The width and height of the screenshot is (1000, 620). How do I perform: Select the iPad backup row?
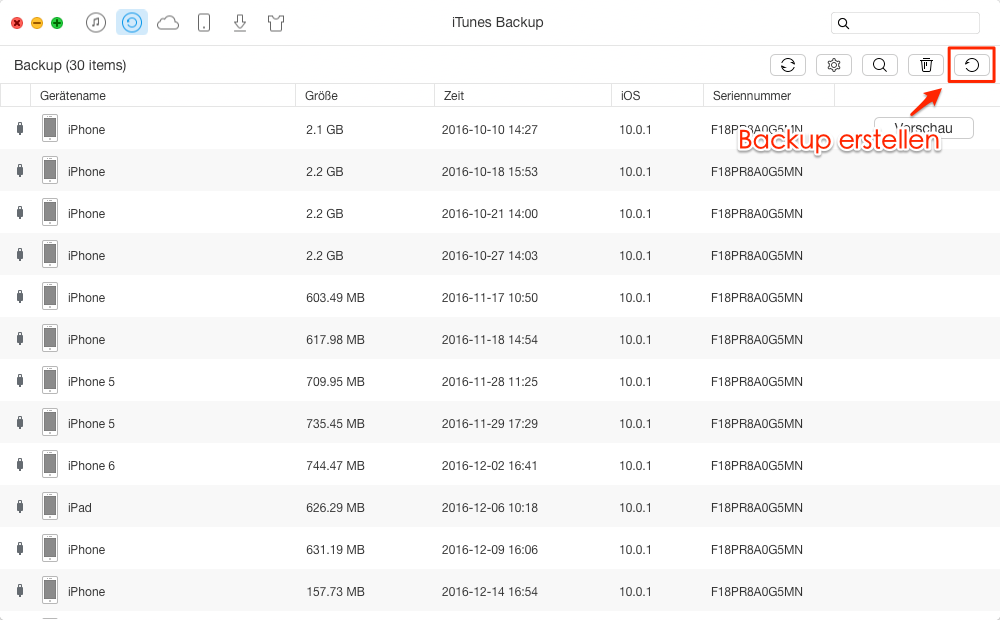[500, 507]
